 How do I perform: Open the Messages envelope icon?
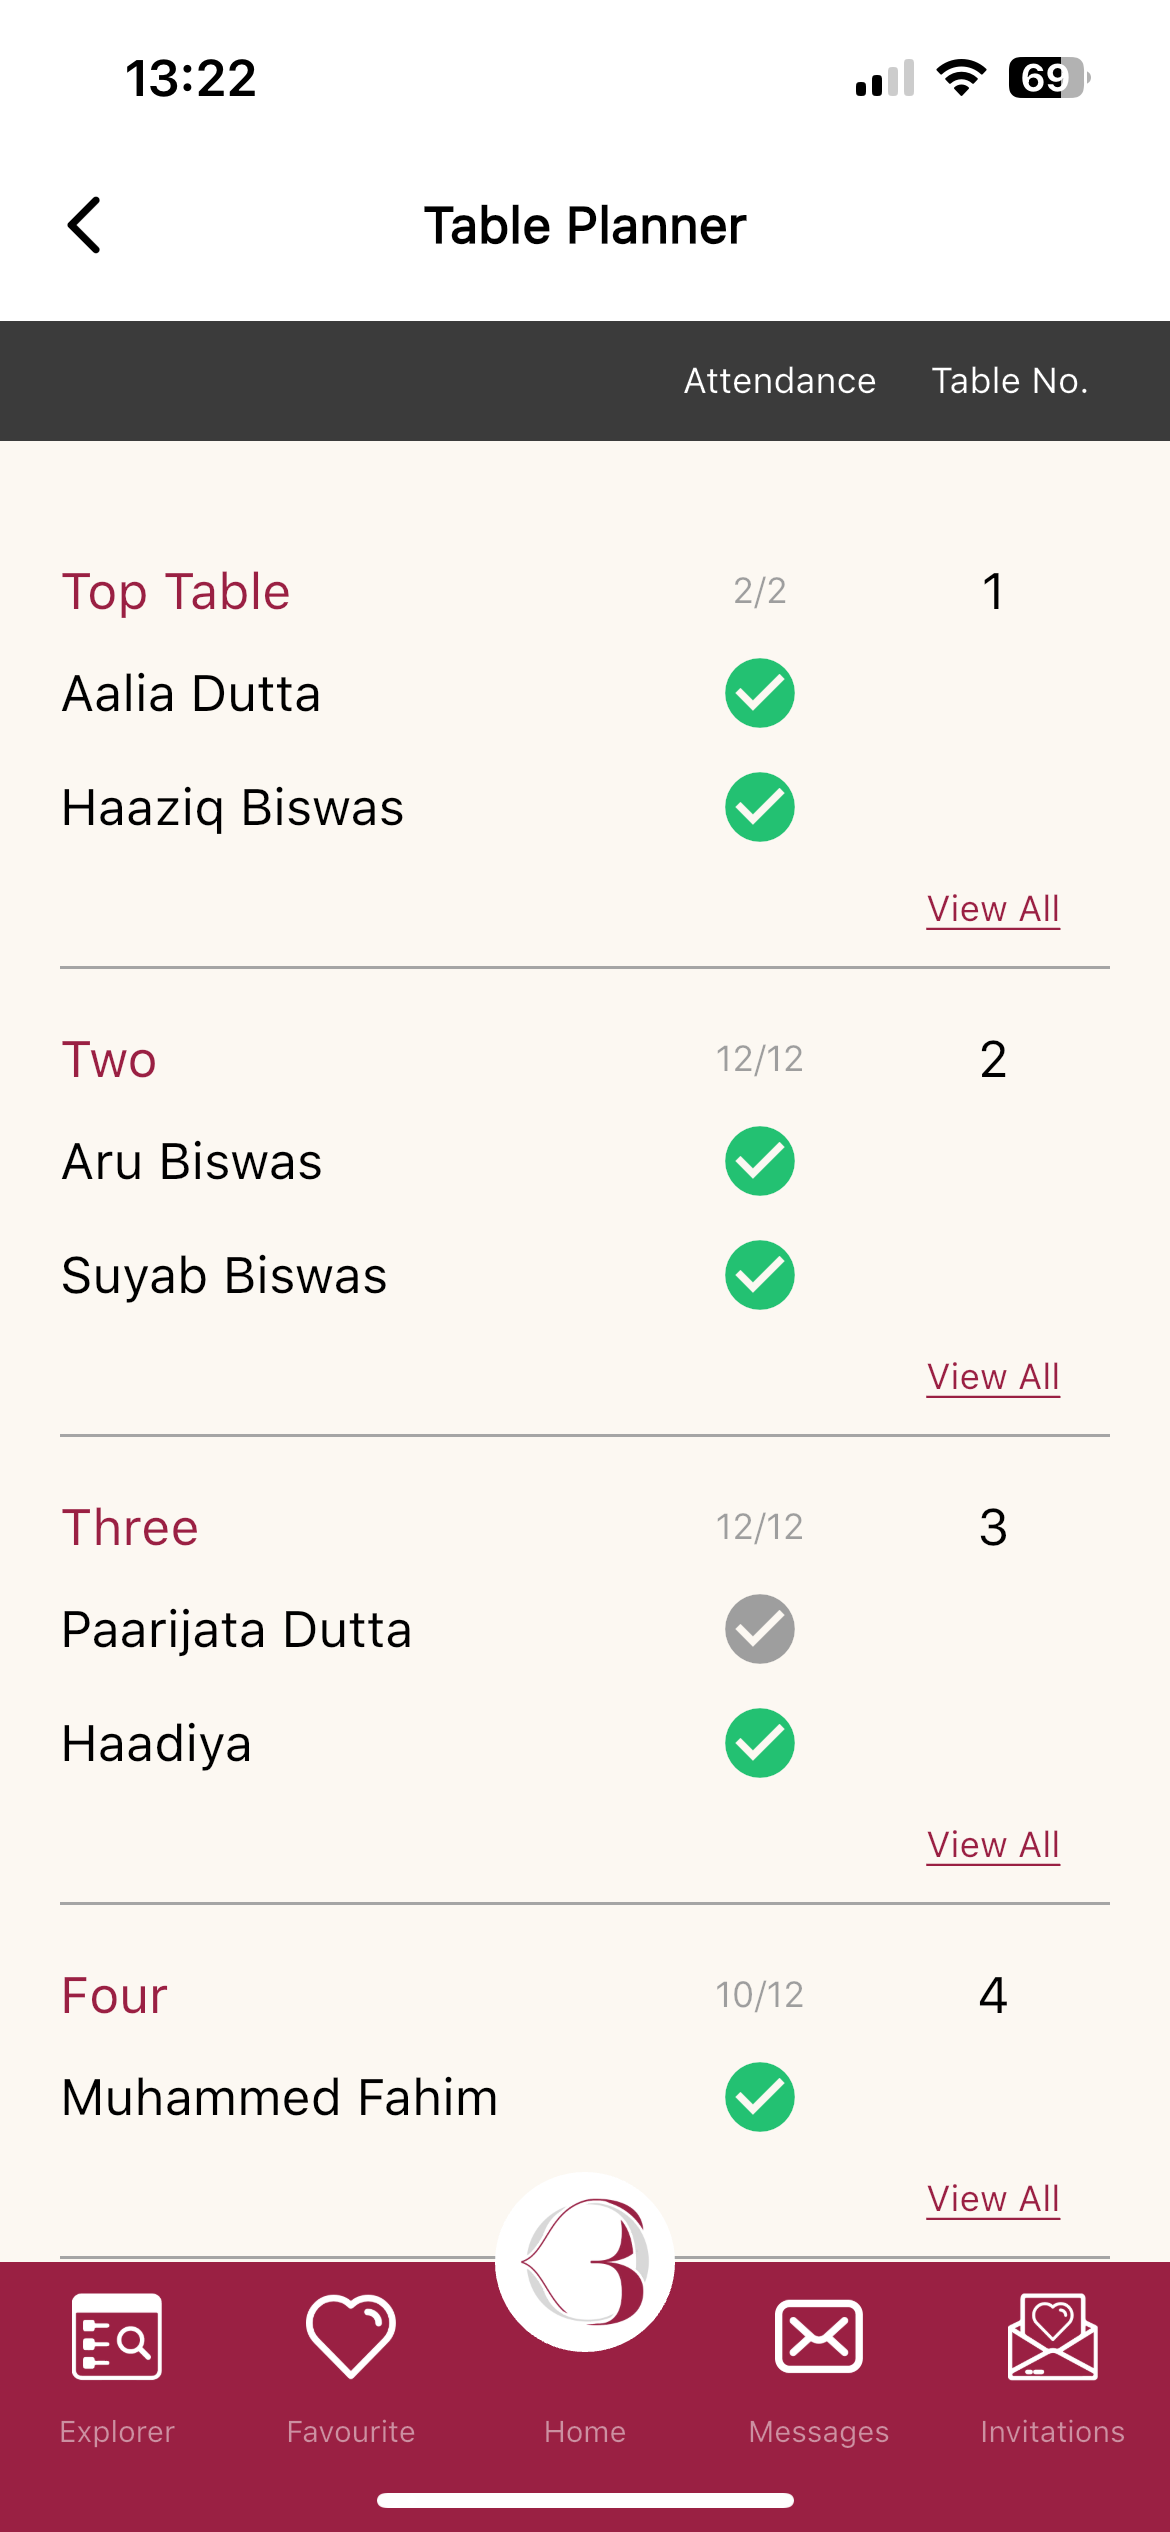pyautogui.click(x=818, y=2337)
